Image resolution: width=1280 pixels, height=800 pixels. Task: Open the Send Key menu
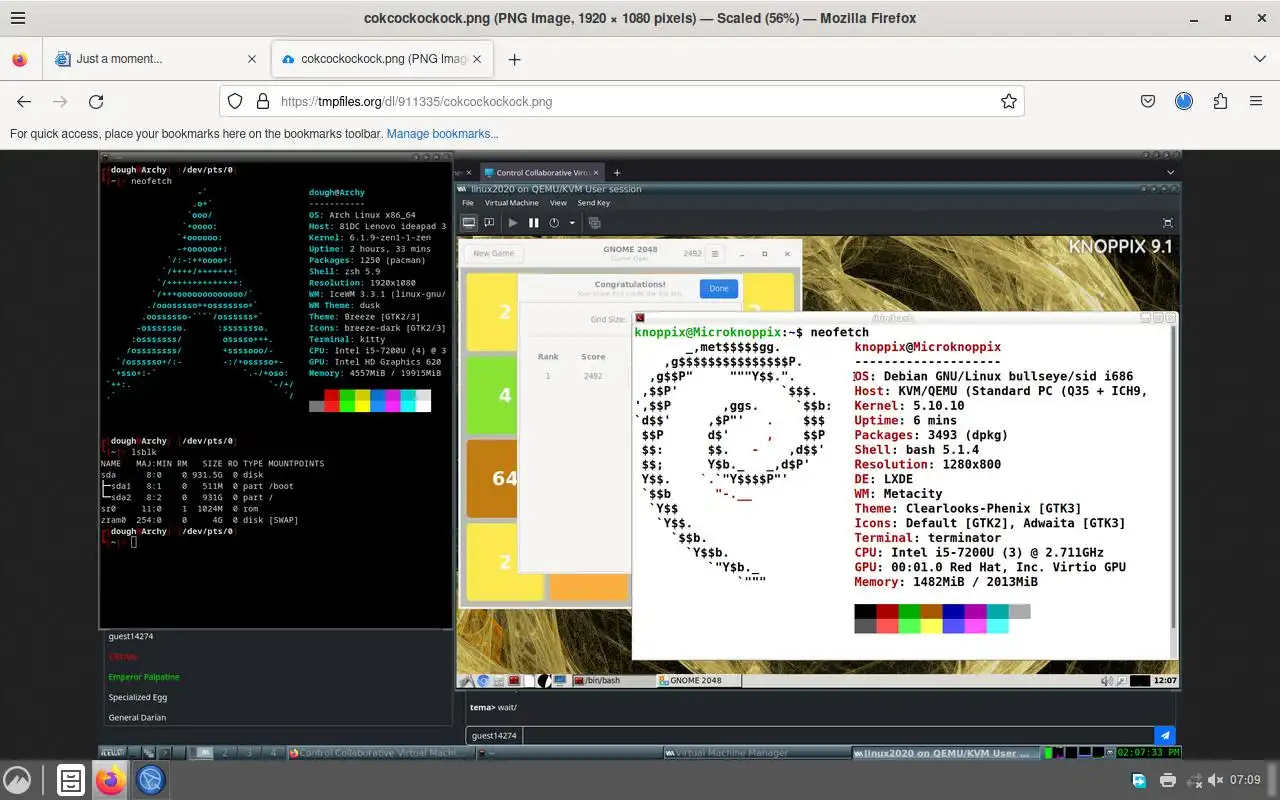point(593,203)
